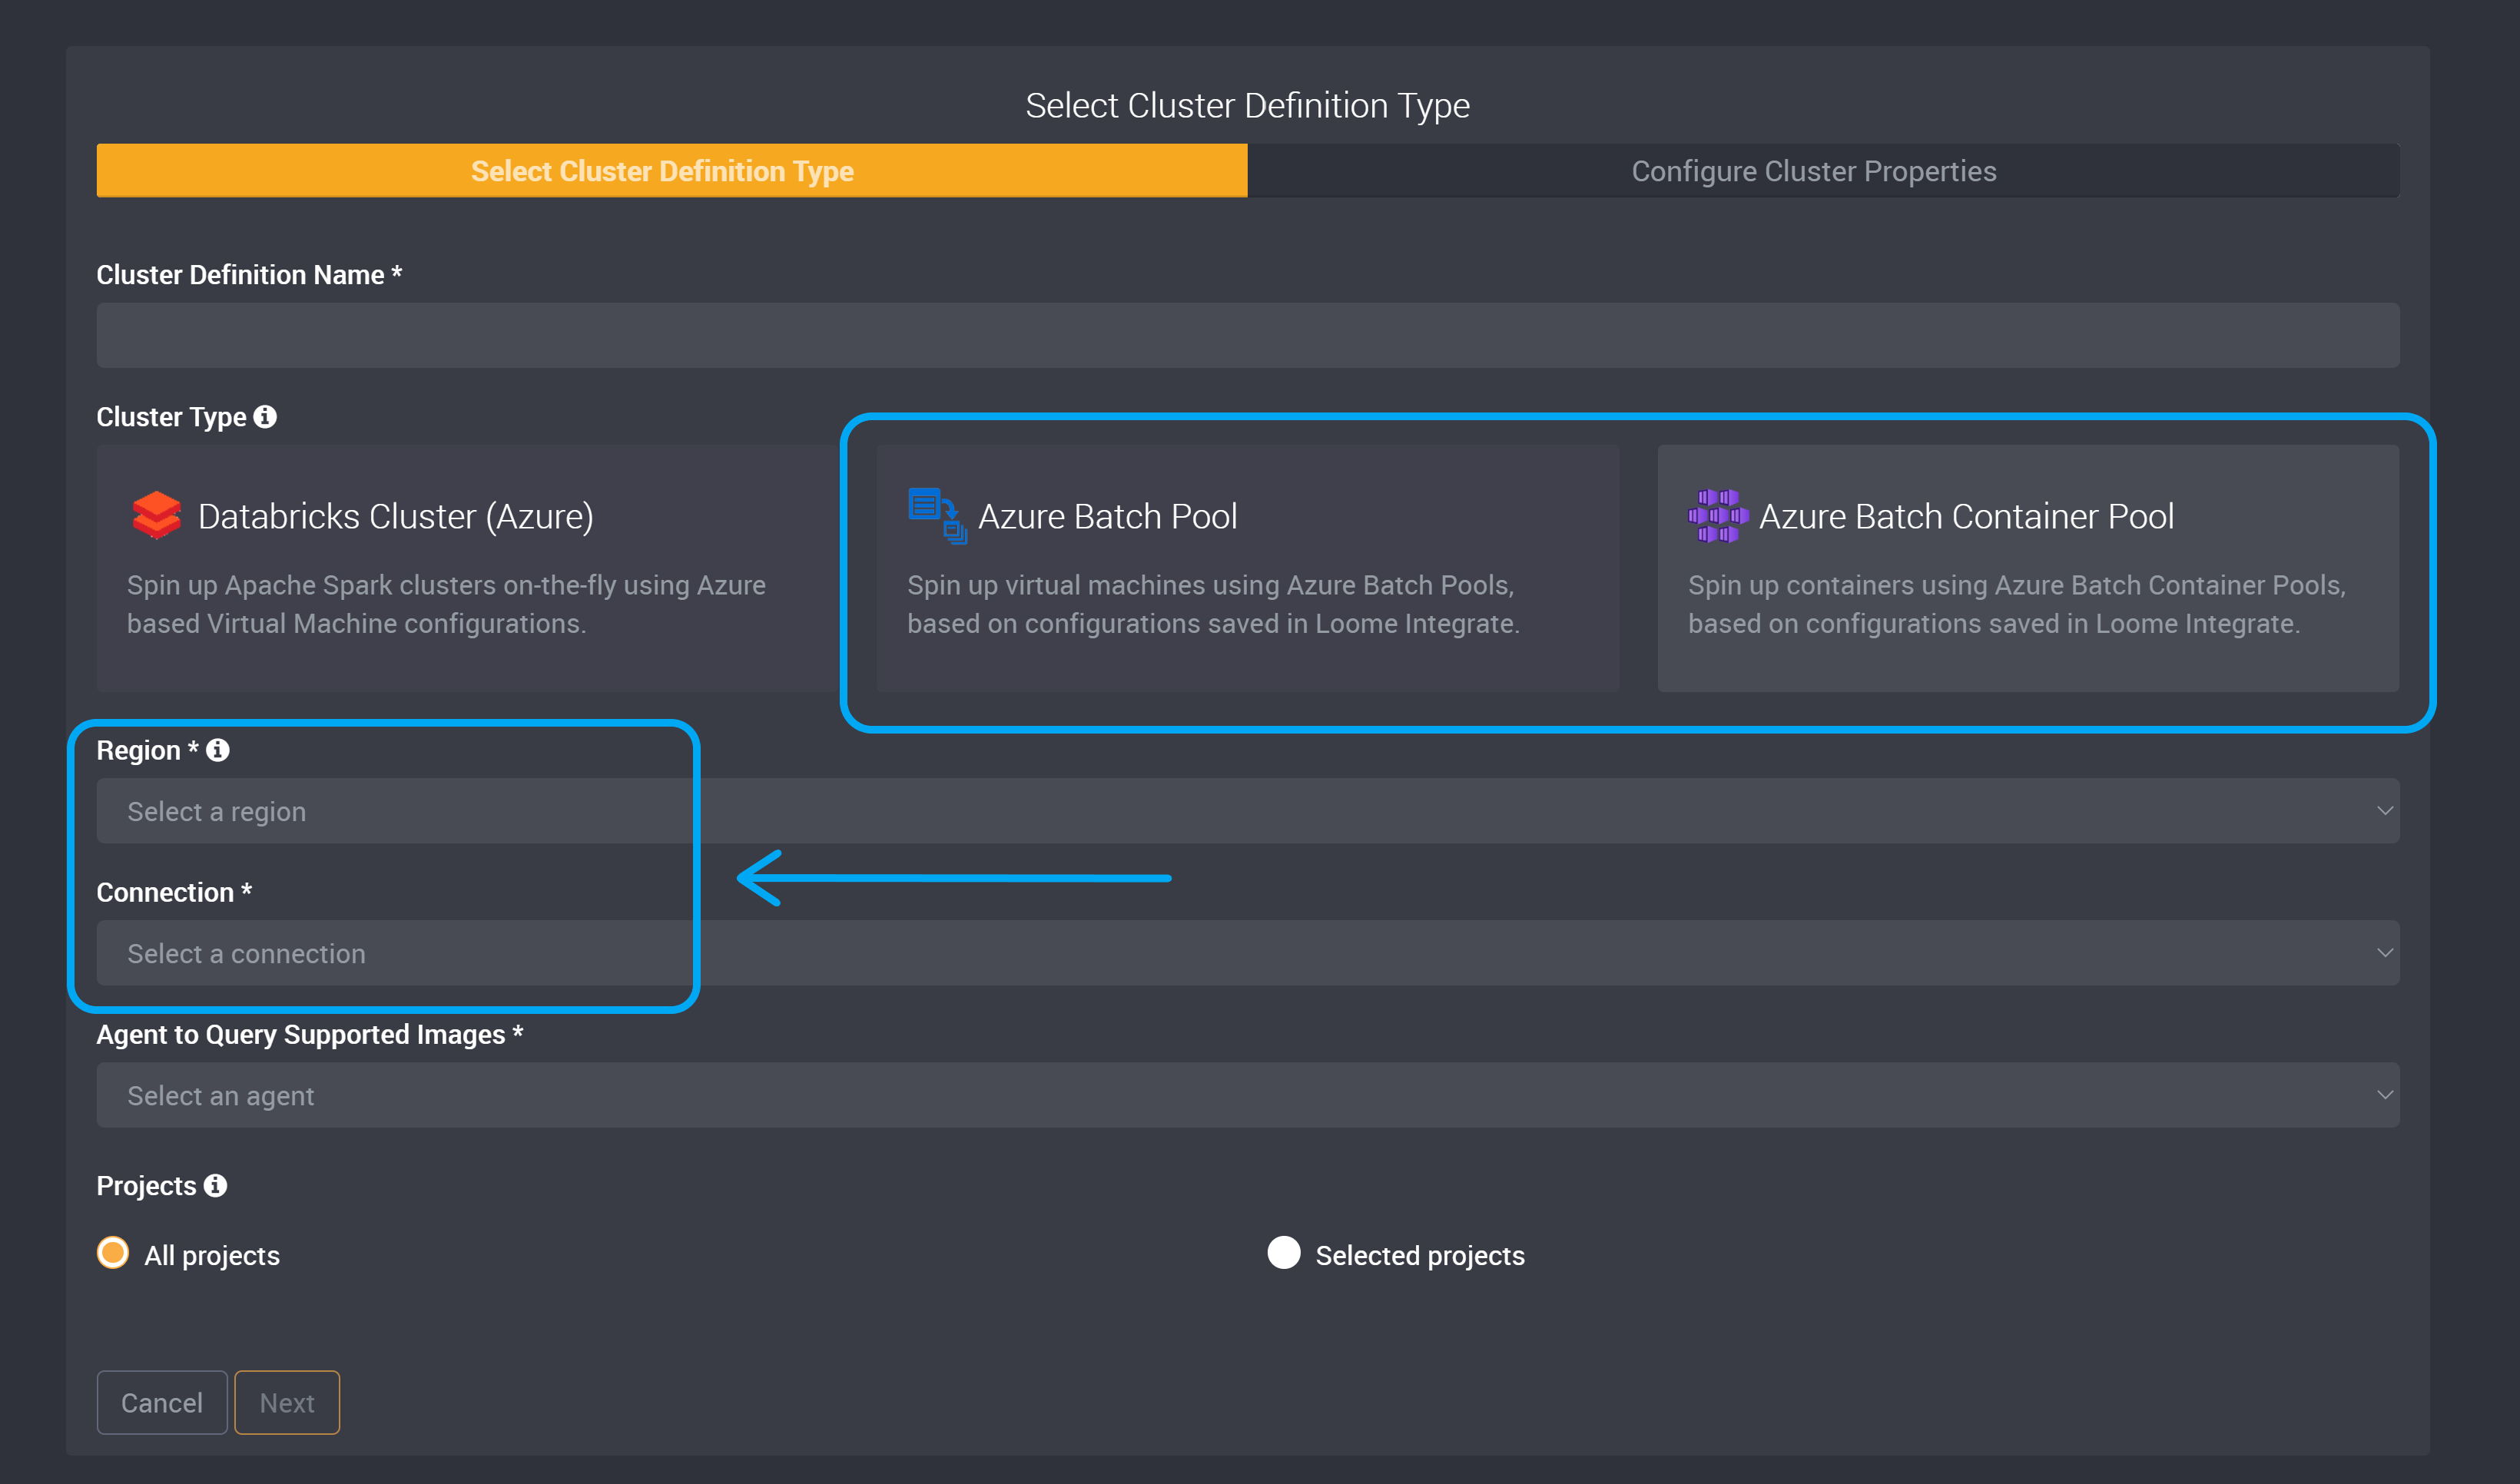Click the 'All projects' label text

click(212, 1256)
